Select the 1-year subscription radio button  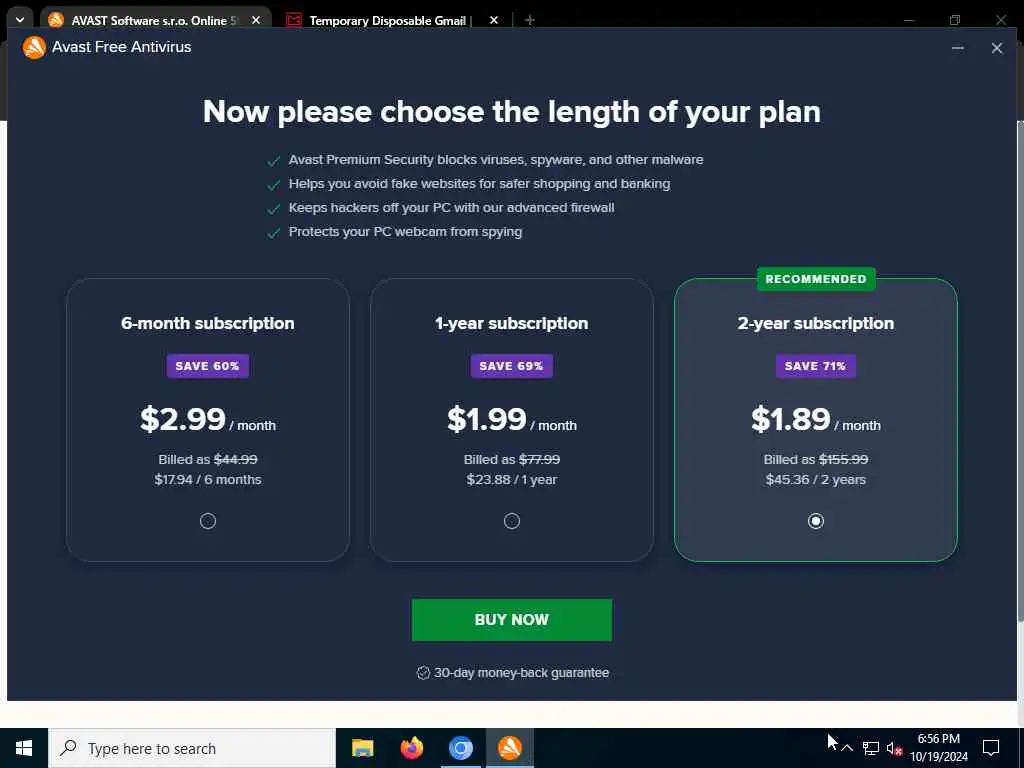512,520
